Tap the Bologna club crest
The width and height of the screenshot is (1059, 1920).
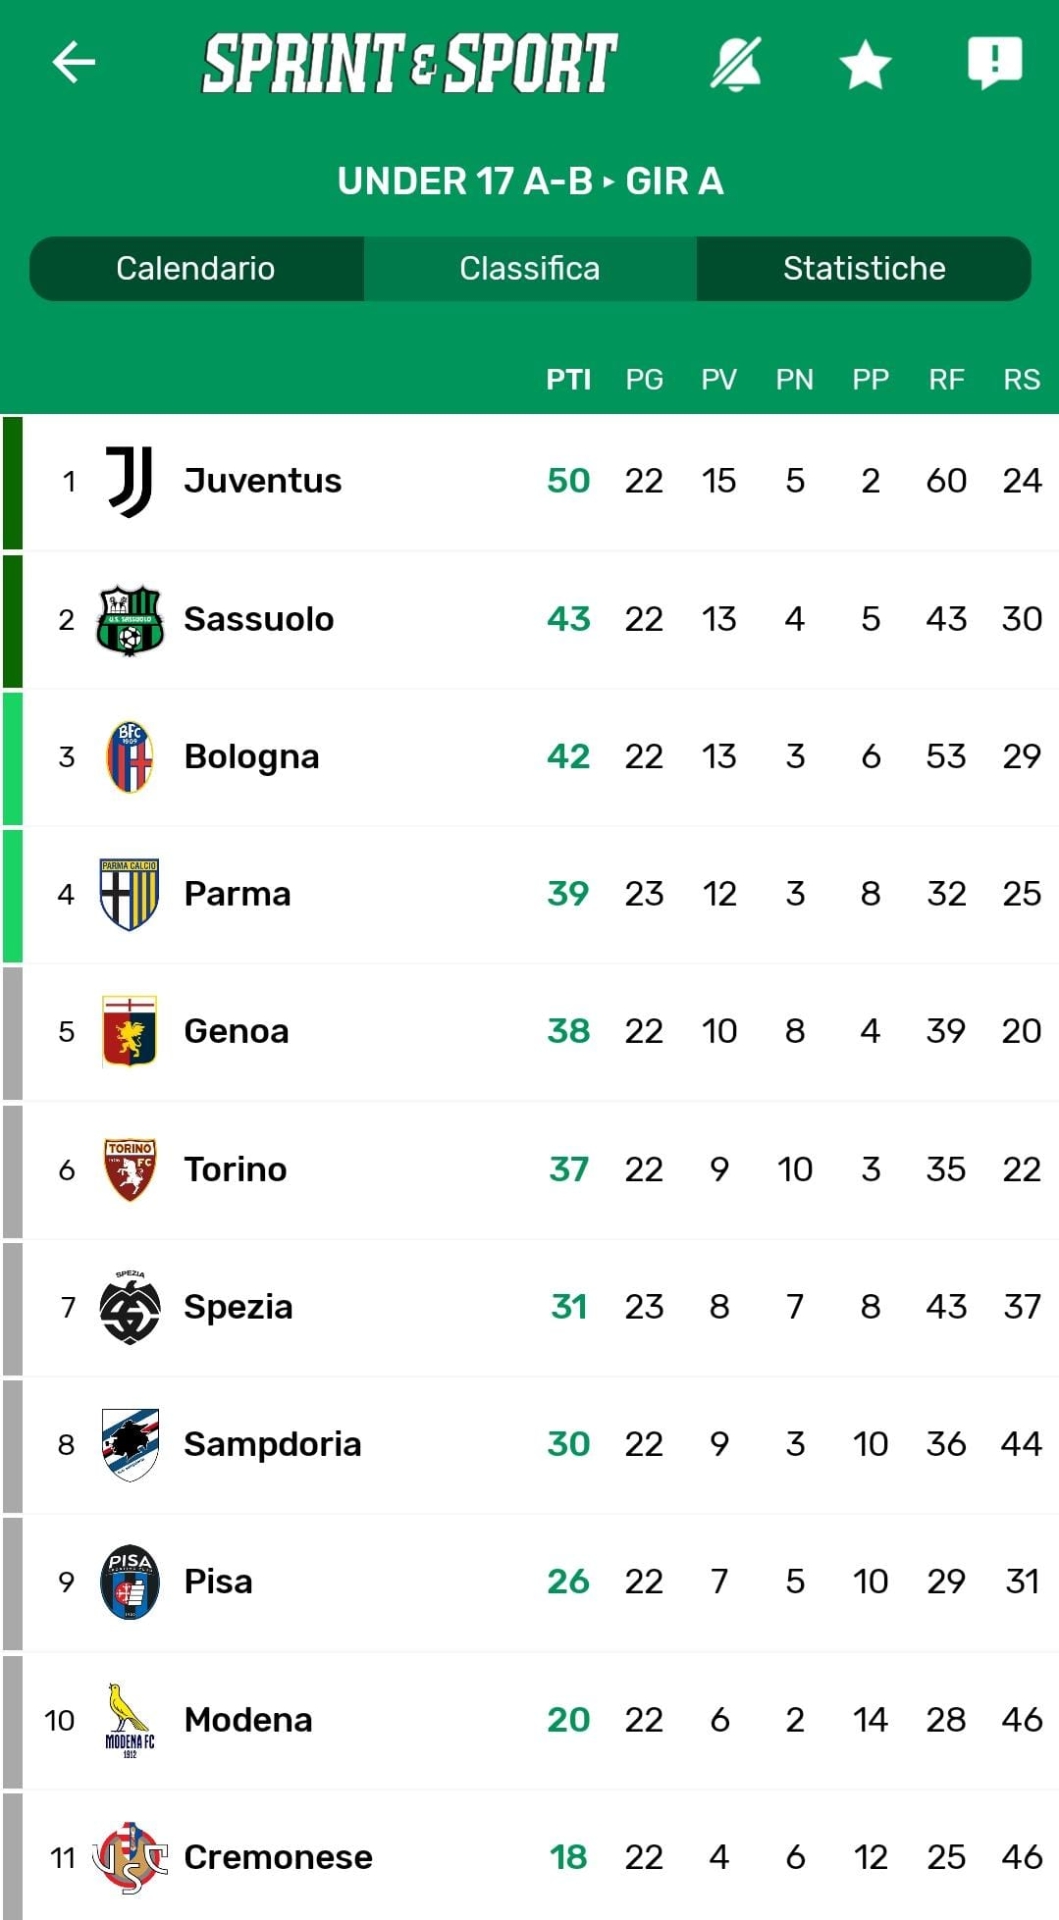click(x=130, y=756)
